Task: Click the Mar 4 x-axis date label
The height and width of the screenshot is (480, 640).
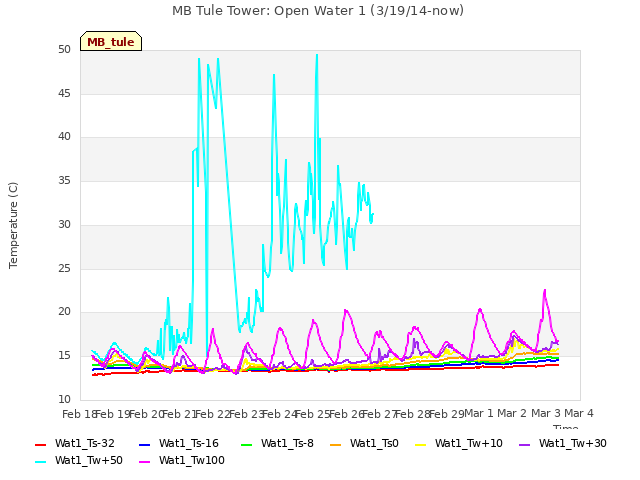Action: (x=579, y=413)
